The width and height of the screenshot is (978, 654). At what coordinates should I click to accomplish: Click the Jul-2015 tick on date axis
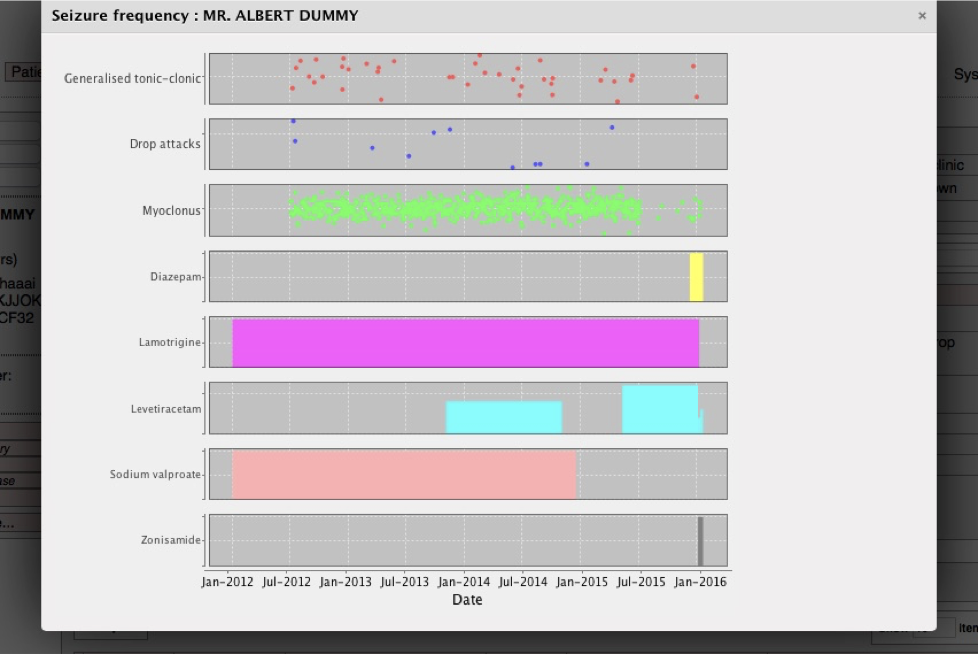[640, 582]
